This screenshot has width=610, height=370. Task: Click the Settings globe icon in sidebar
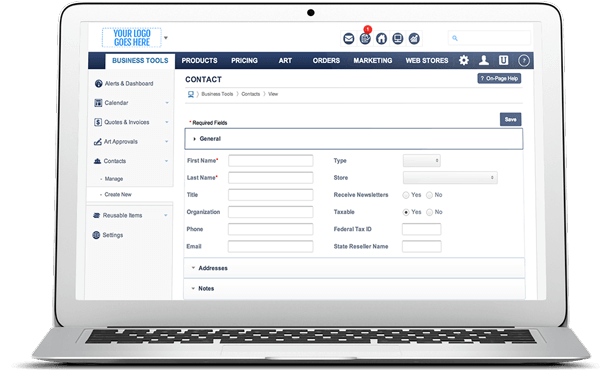[96, 235]
